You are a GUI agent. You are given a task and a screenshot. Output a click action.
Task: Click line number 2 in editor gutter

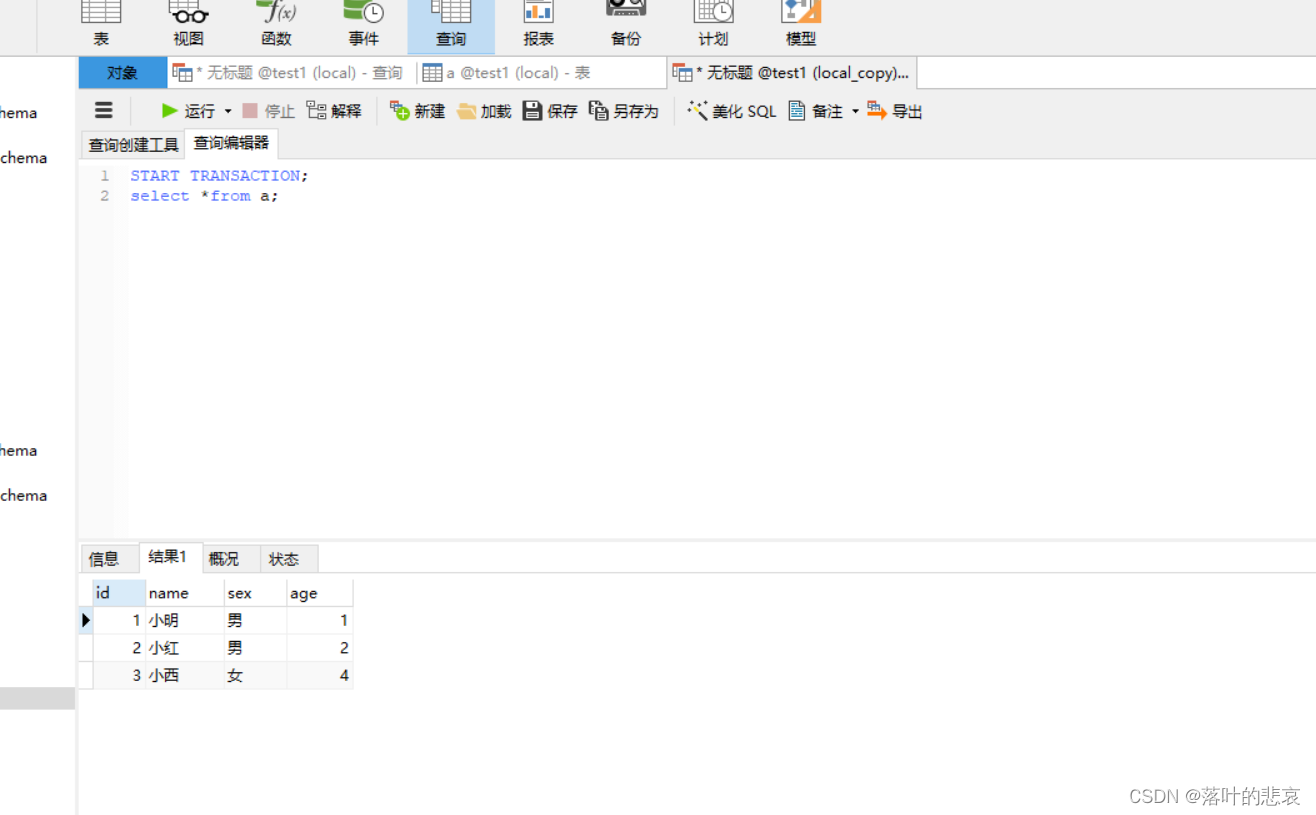(x=105, y=196)
